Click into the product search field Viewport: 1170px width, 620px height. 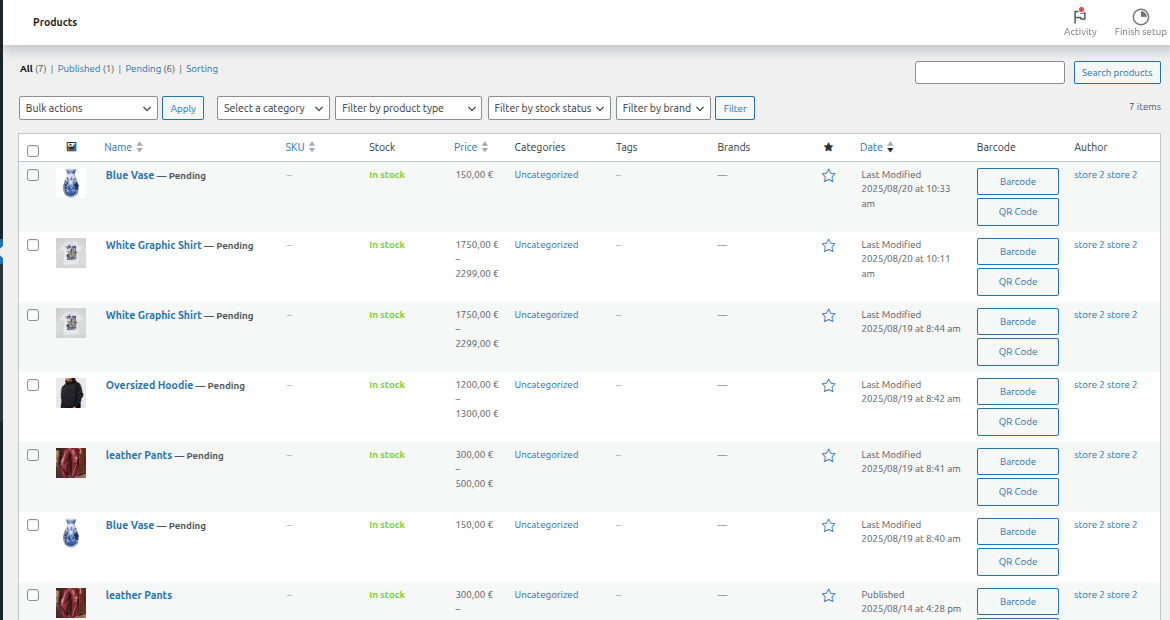pos(989,72)
